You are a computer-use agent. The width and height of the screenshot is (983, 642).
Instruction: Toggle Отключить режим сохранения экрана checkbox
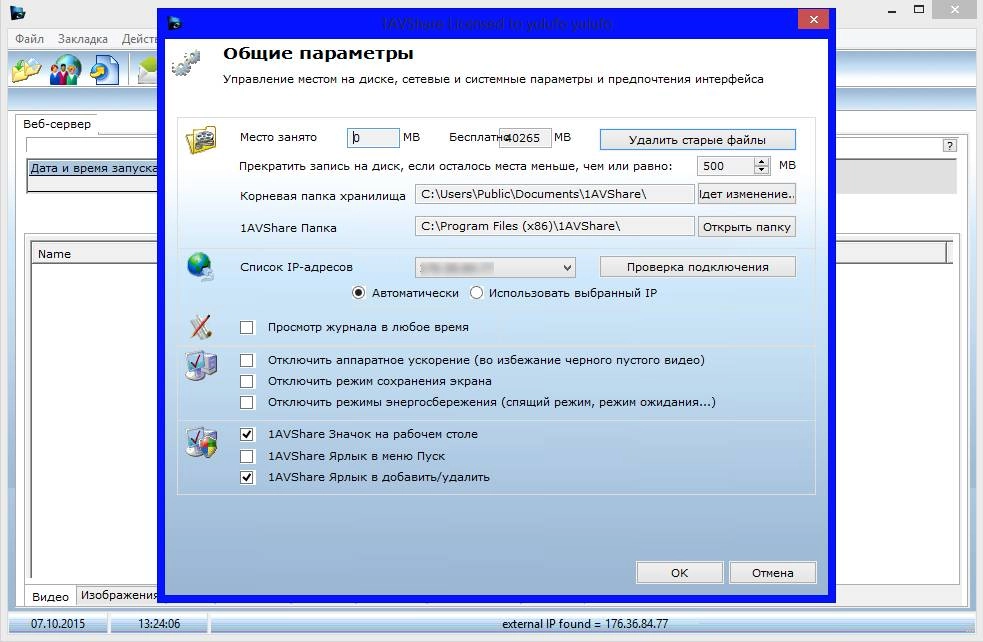[247, 381]
